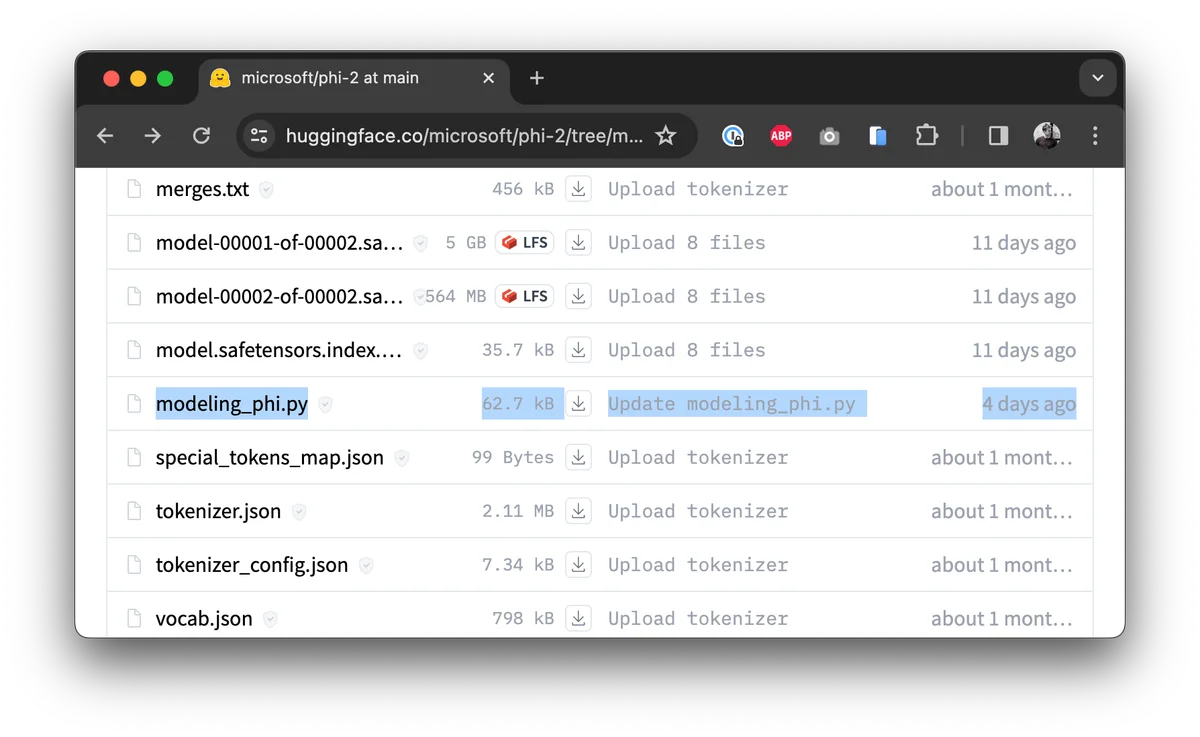The image size is (1200, 737).
Task: Open tokenizer.json file link
Action: [218, 511]
